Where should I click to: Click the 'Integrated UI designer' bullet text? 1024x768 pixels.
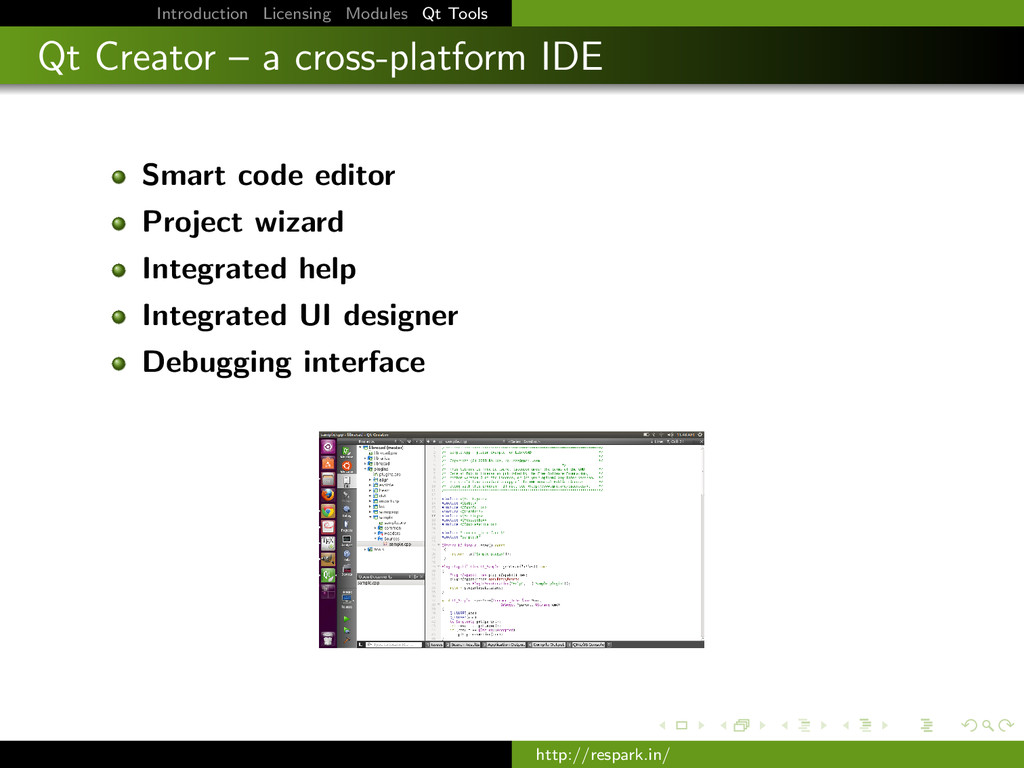300,315
